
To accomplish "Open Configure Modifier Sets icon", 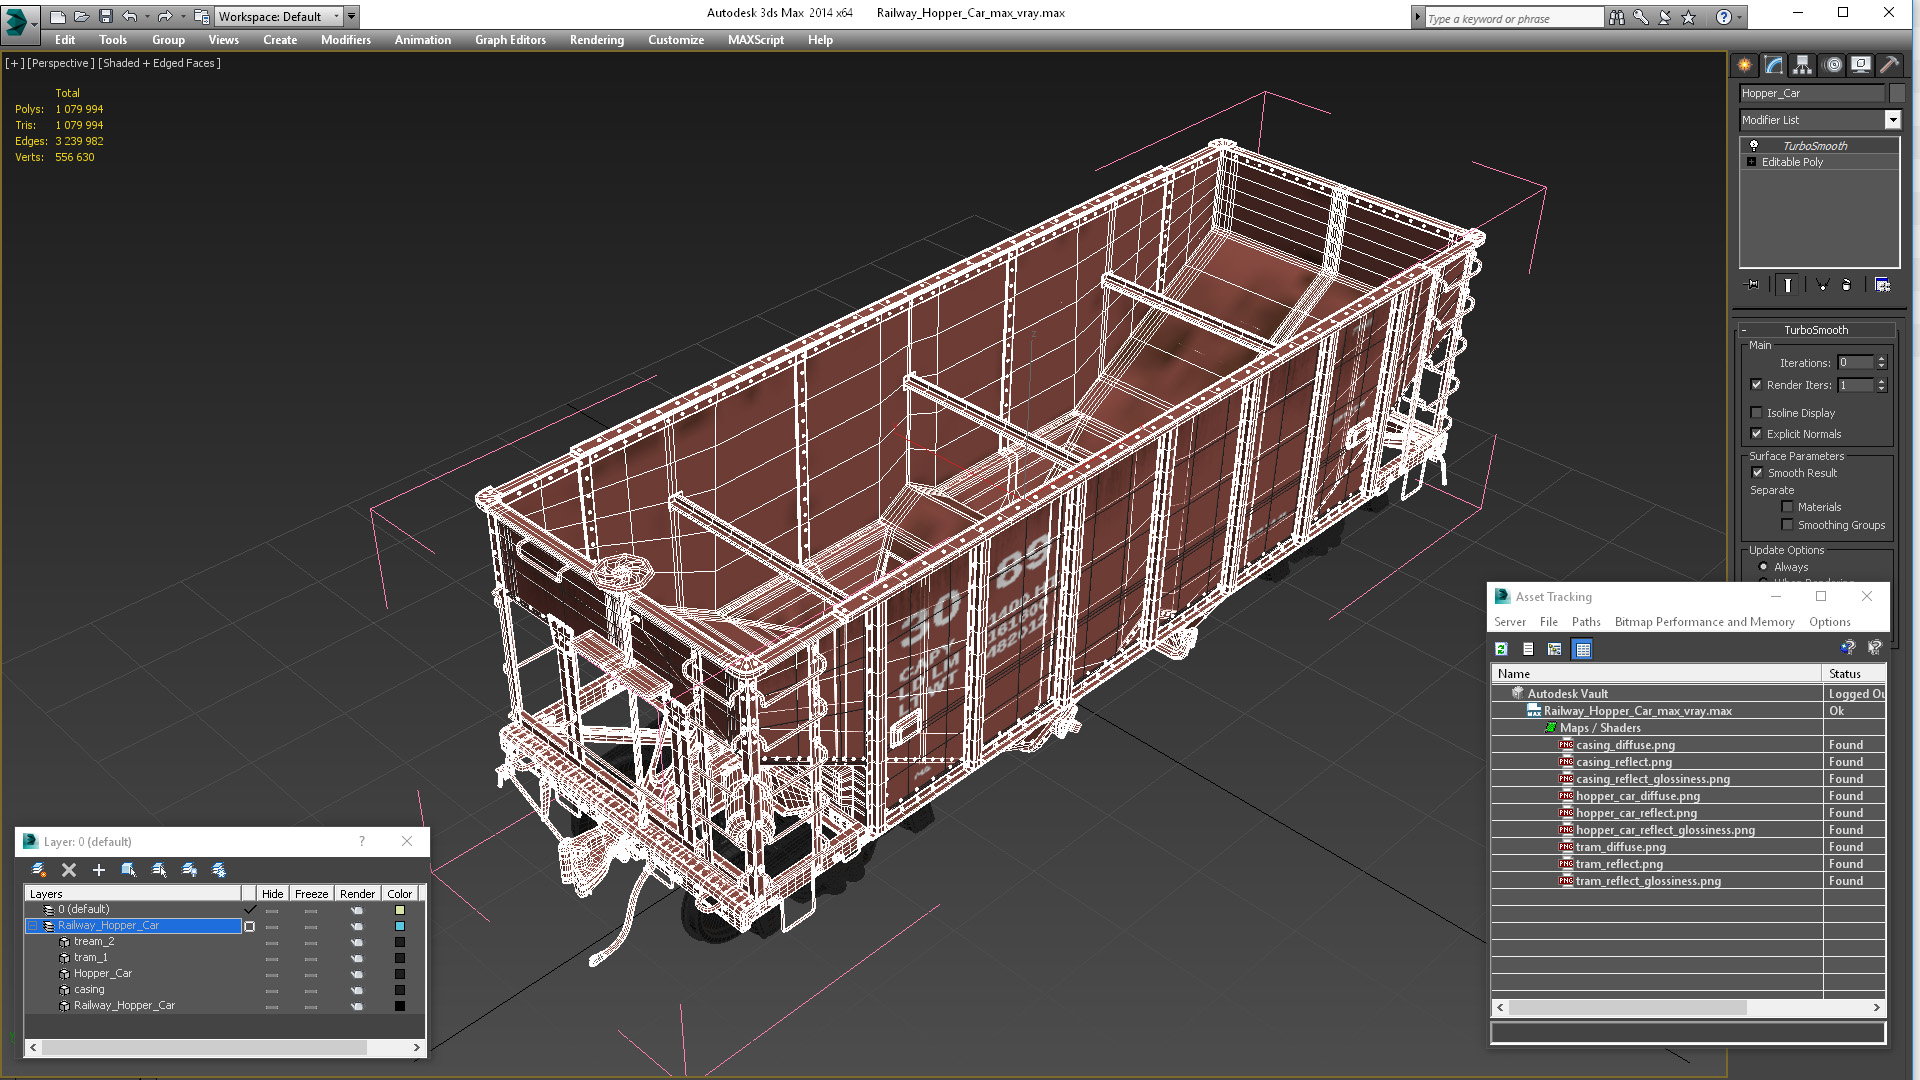I will [x=1882, y=285].
